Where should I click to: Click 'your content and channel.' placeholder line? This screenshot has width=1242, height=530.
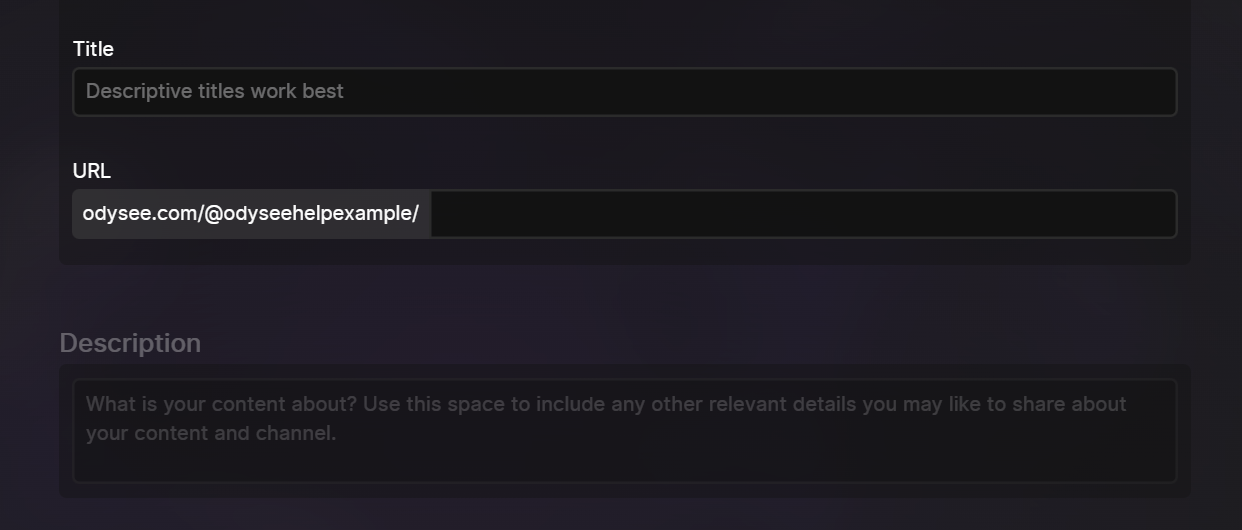pos(211,433)
